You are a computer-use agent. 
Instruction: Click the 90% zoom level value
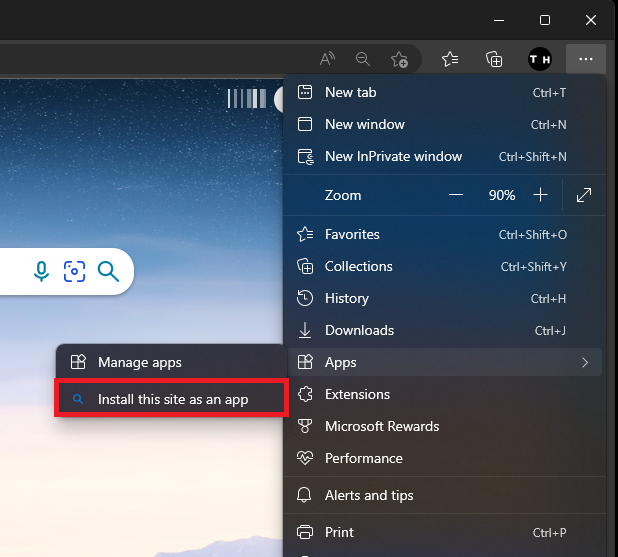pyautogui.click(x=502, y=195)
